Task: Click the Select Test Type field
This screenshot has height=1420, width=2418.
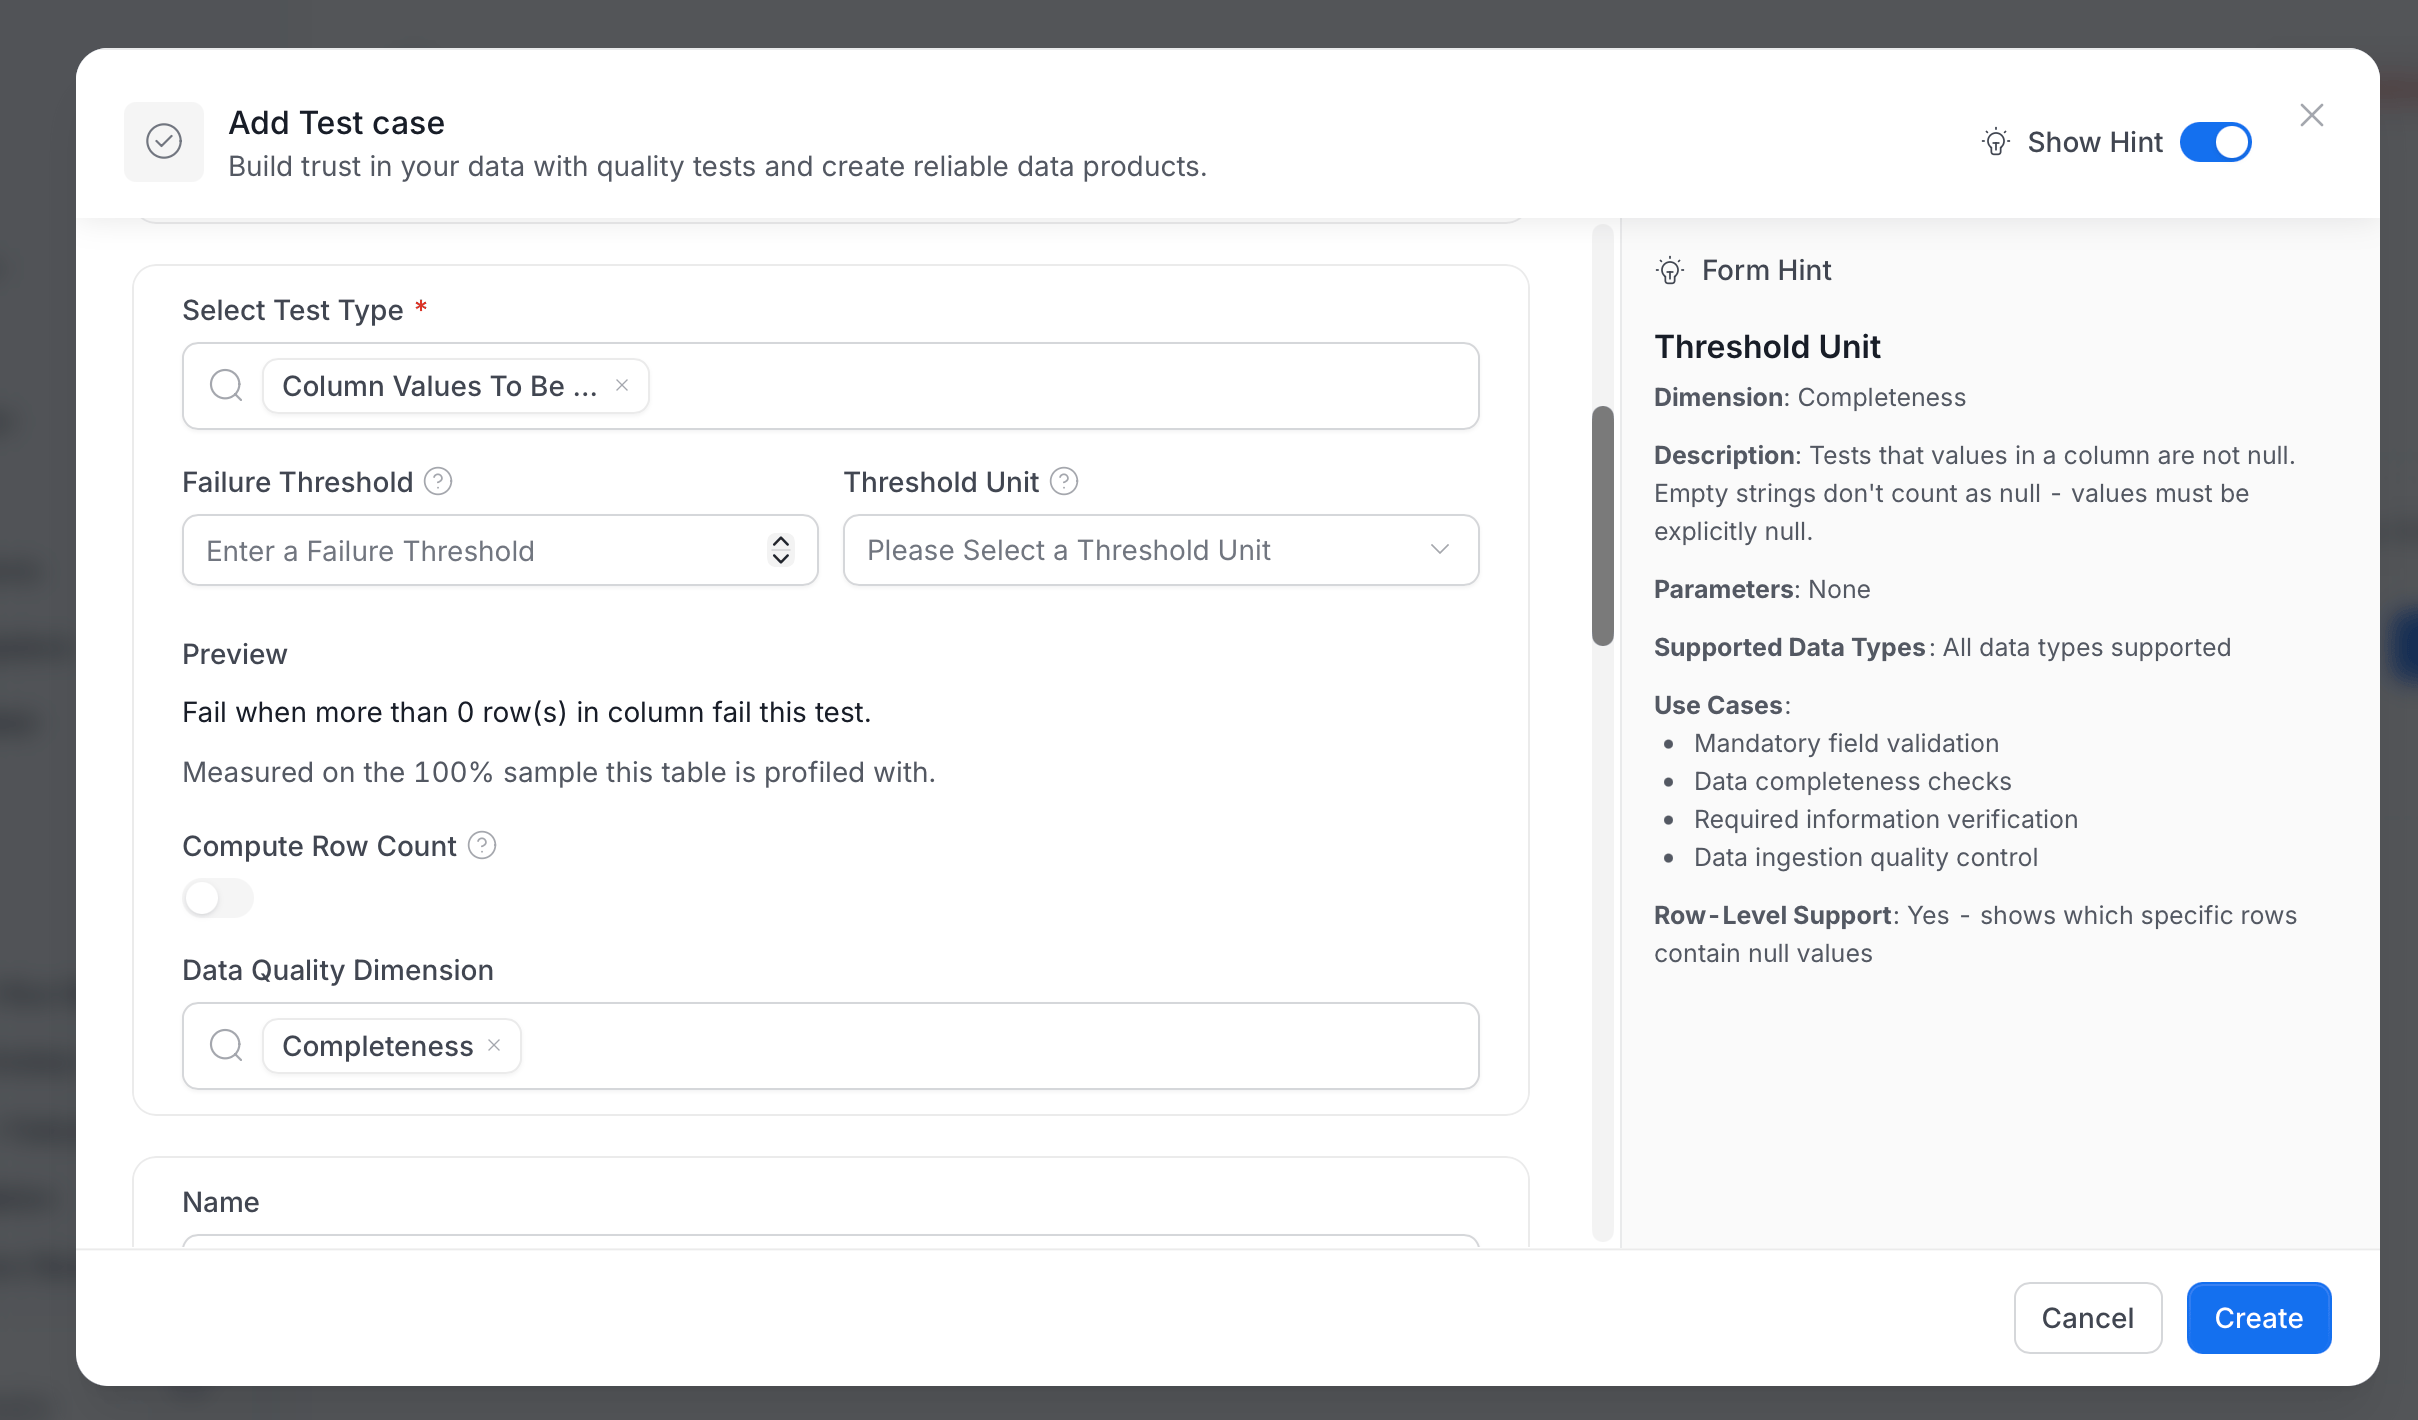Action: 831,386
